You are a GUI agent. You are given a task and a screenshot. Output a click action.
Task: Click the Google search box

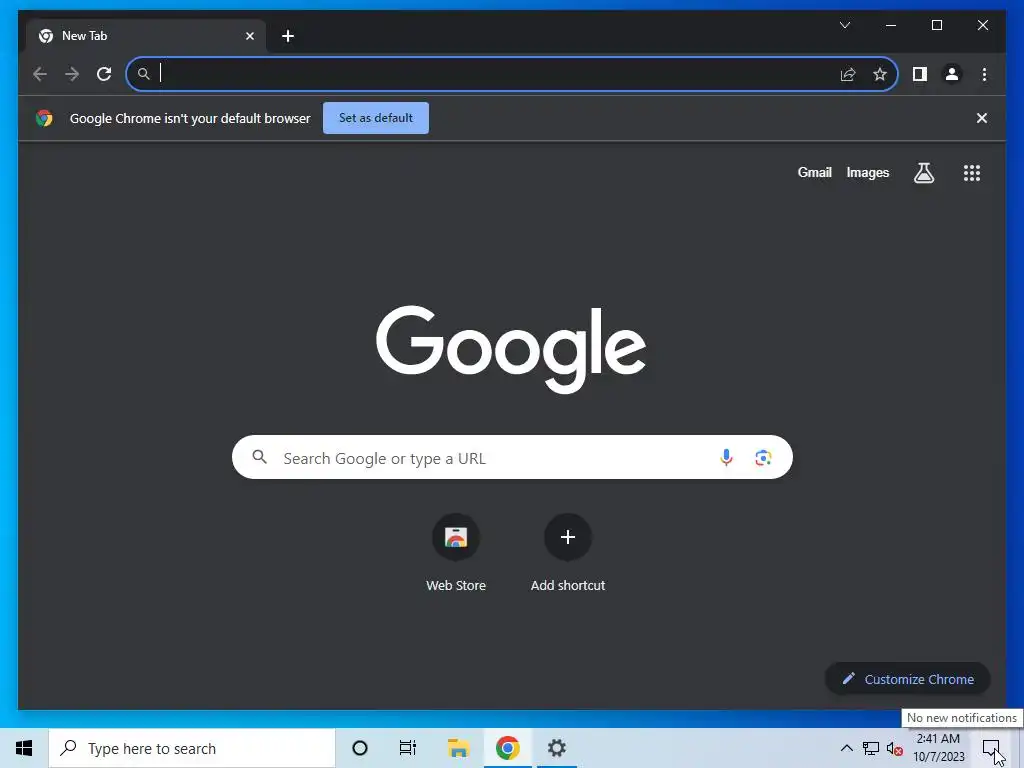[512, 457]
